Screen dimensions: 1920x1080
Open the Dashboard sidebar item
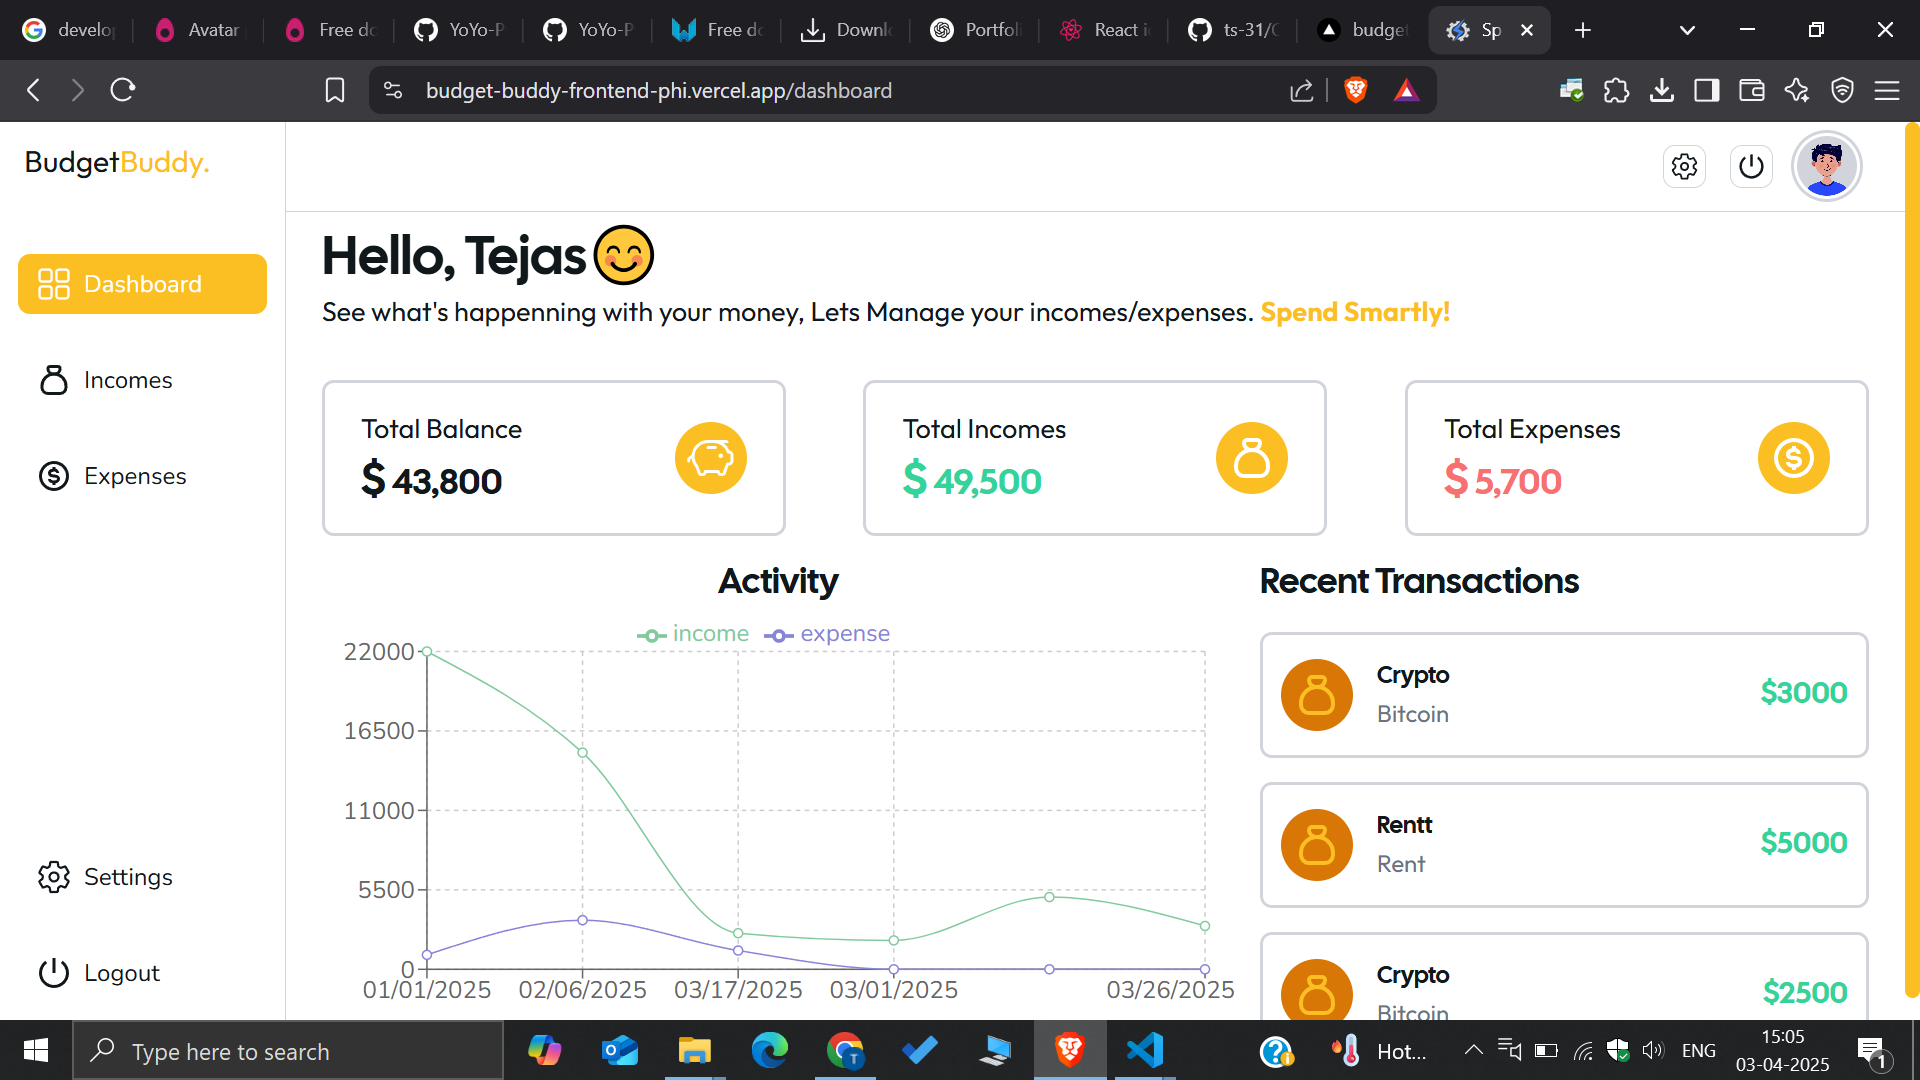tap(142, 284)
